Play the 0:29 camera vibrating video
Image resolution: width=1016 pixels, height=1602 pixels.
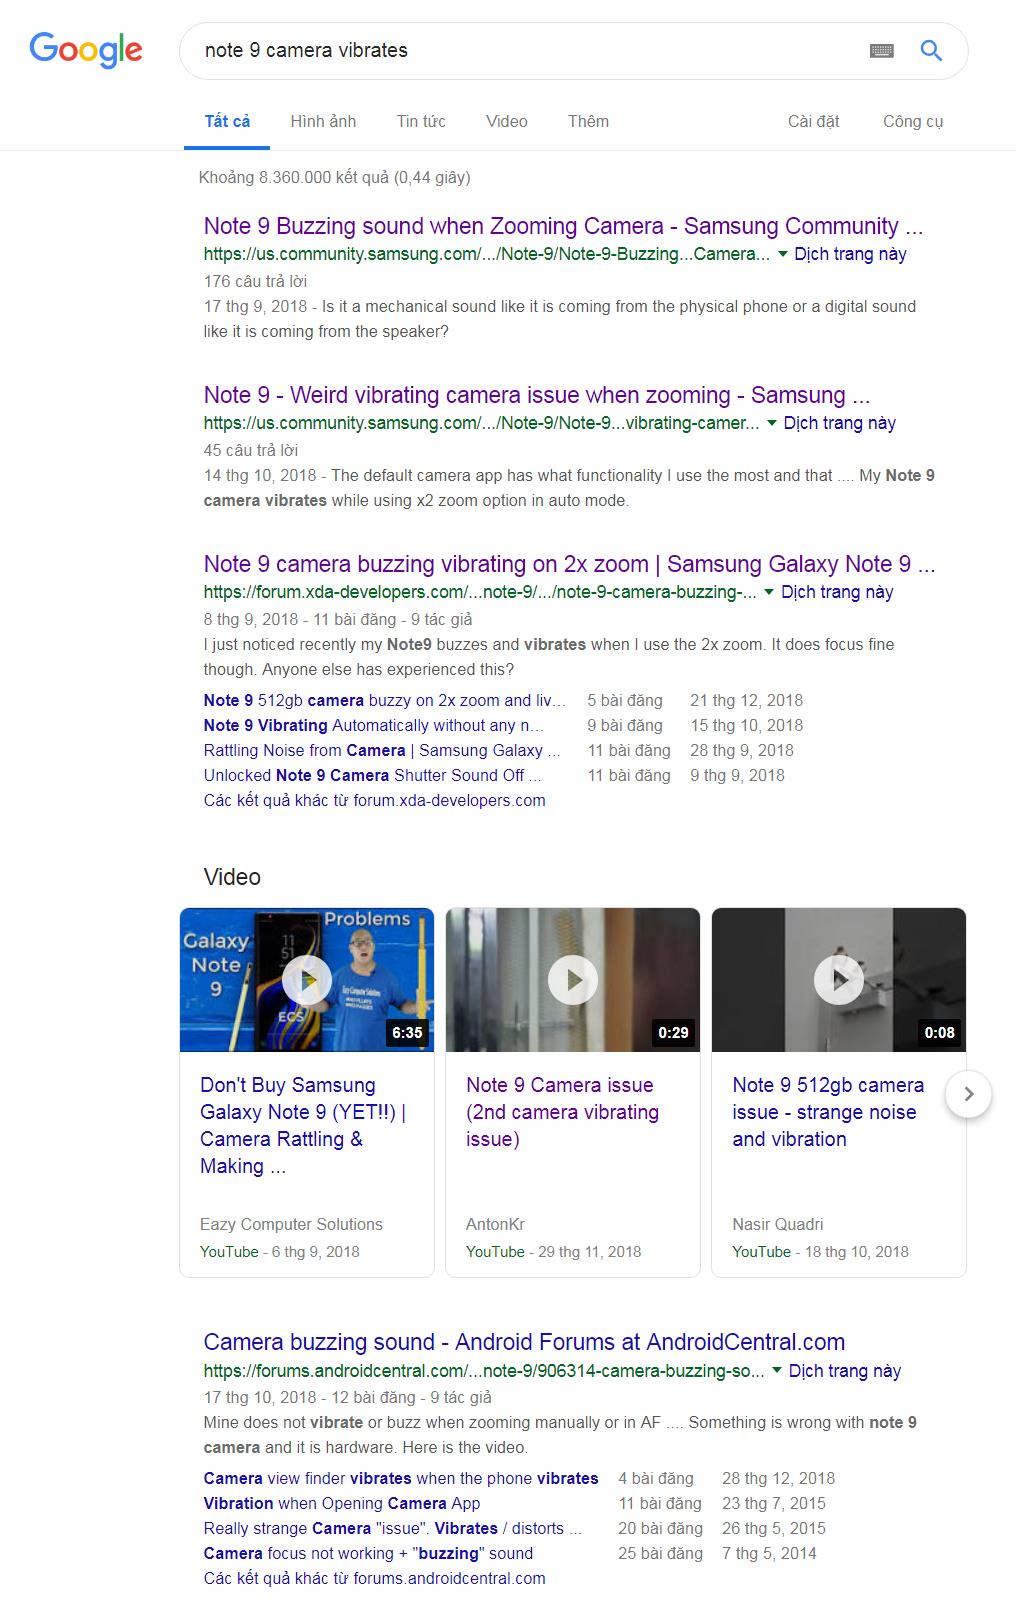click(x=572, y=980)
